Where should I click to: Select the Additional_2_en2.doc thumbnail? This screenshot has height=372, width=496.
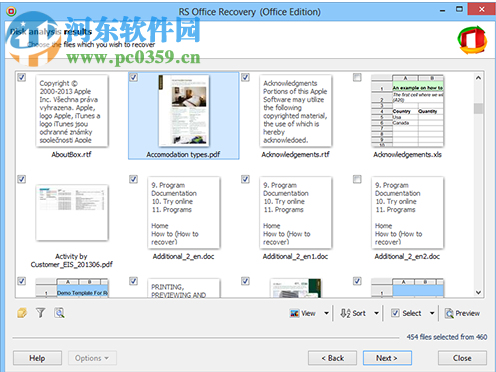pyautogui.click(x=407, y=213)
